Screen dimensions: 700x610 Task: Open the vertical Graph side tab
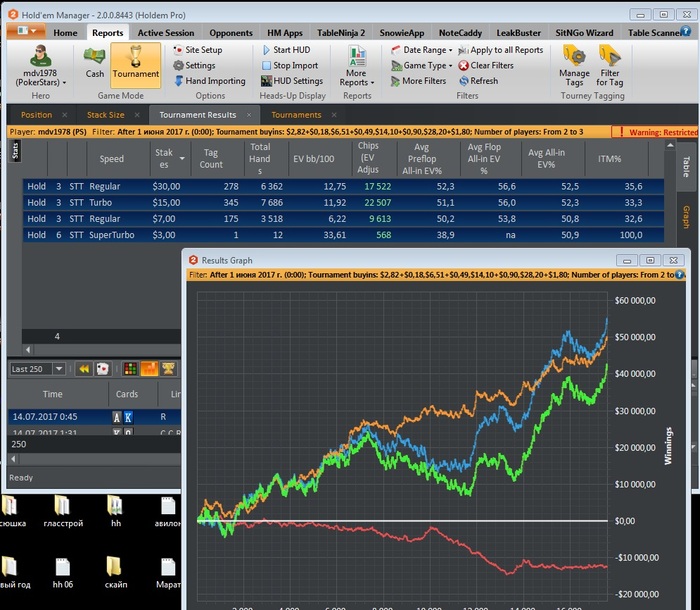click(x=686, y=217)
